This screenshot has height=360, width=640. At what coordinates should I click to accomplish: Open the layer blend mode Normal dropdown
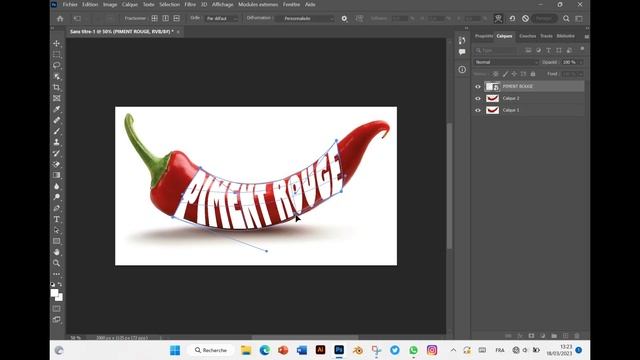506,62
